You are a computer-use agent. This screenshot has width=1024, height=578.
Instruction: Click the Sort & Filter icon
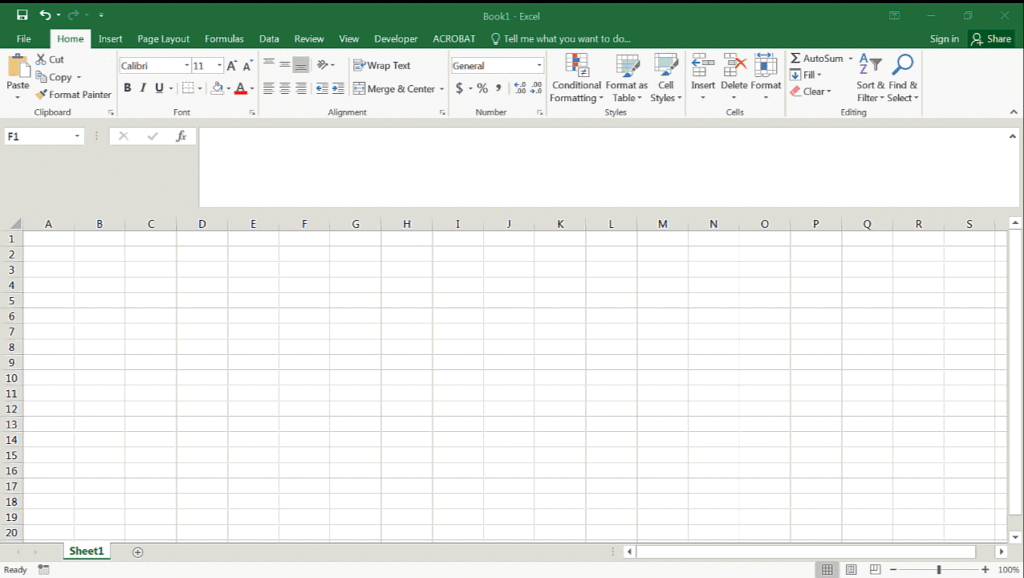pyautogui.click(x=870, y=66)
